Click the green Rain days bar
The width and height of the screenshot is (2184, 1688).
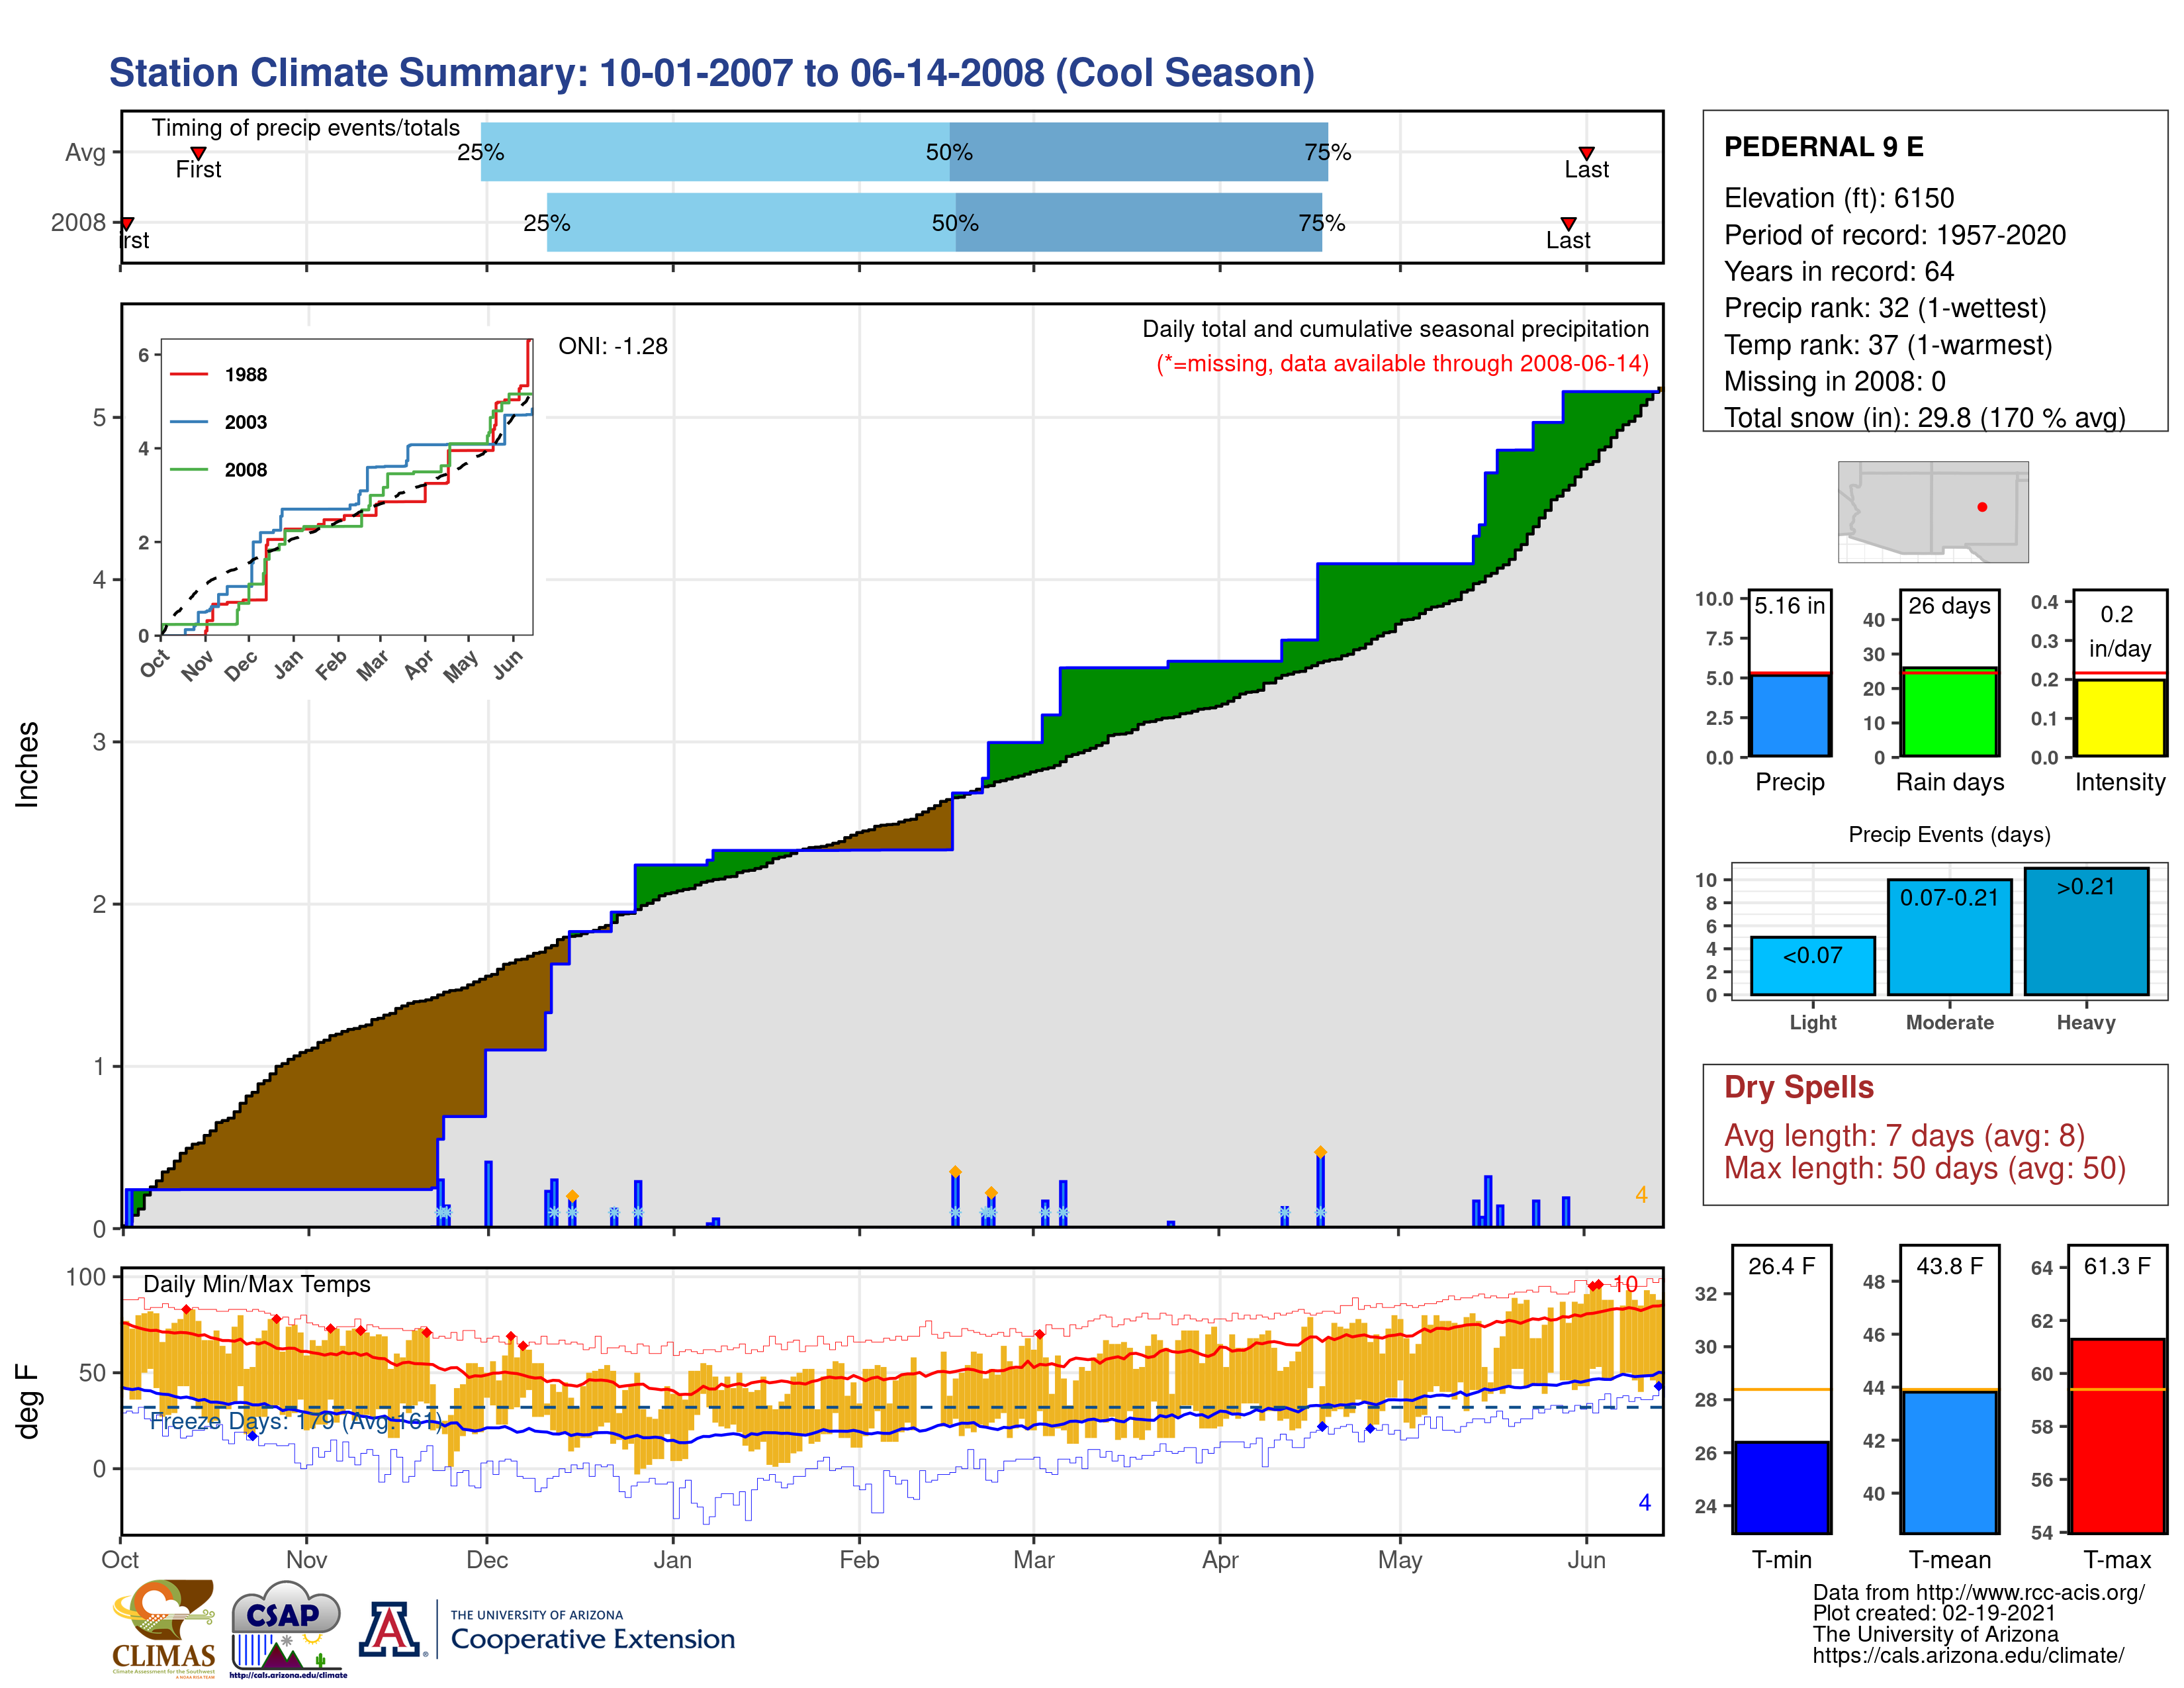coord(1949,712)
